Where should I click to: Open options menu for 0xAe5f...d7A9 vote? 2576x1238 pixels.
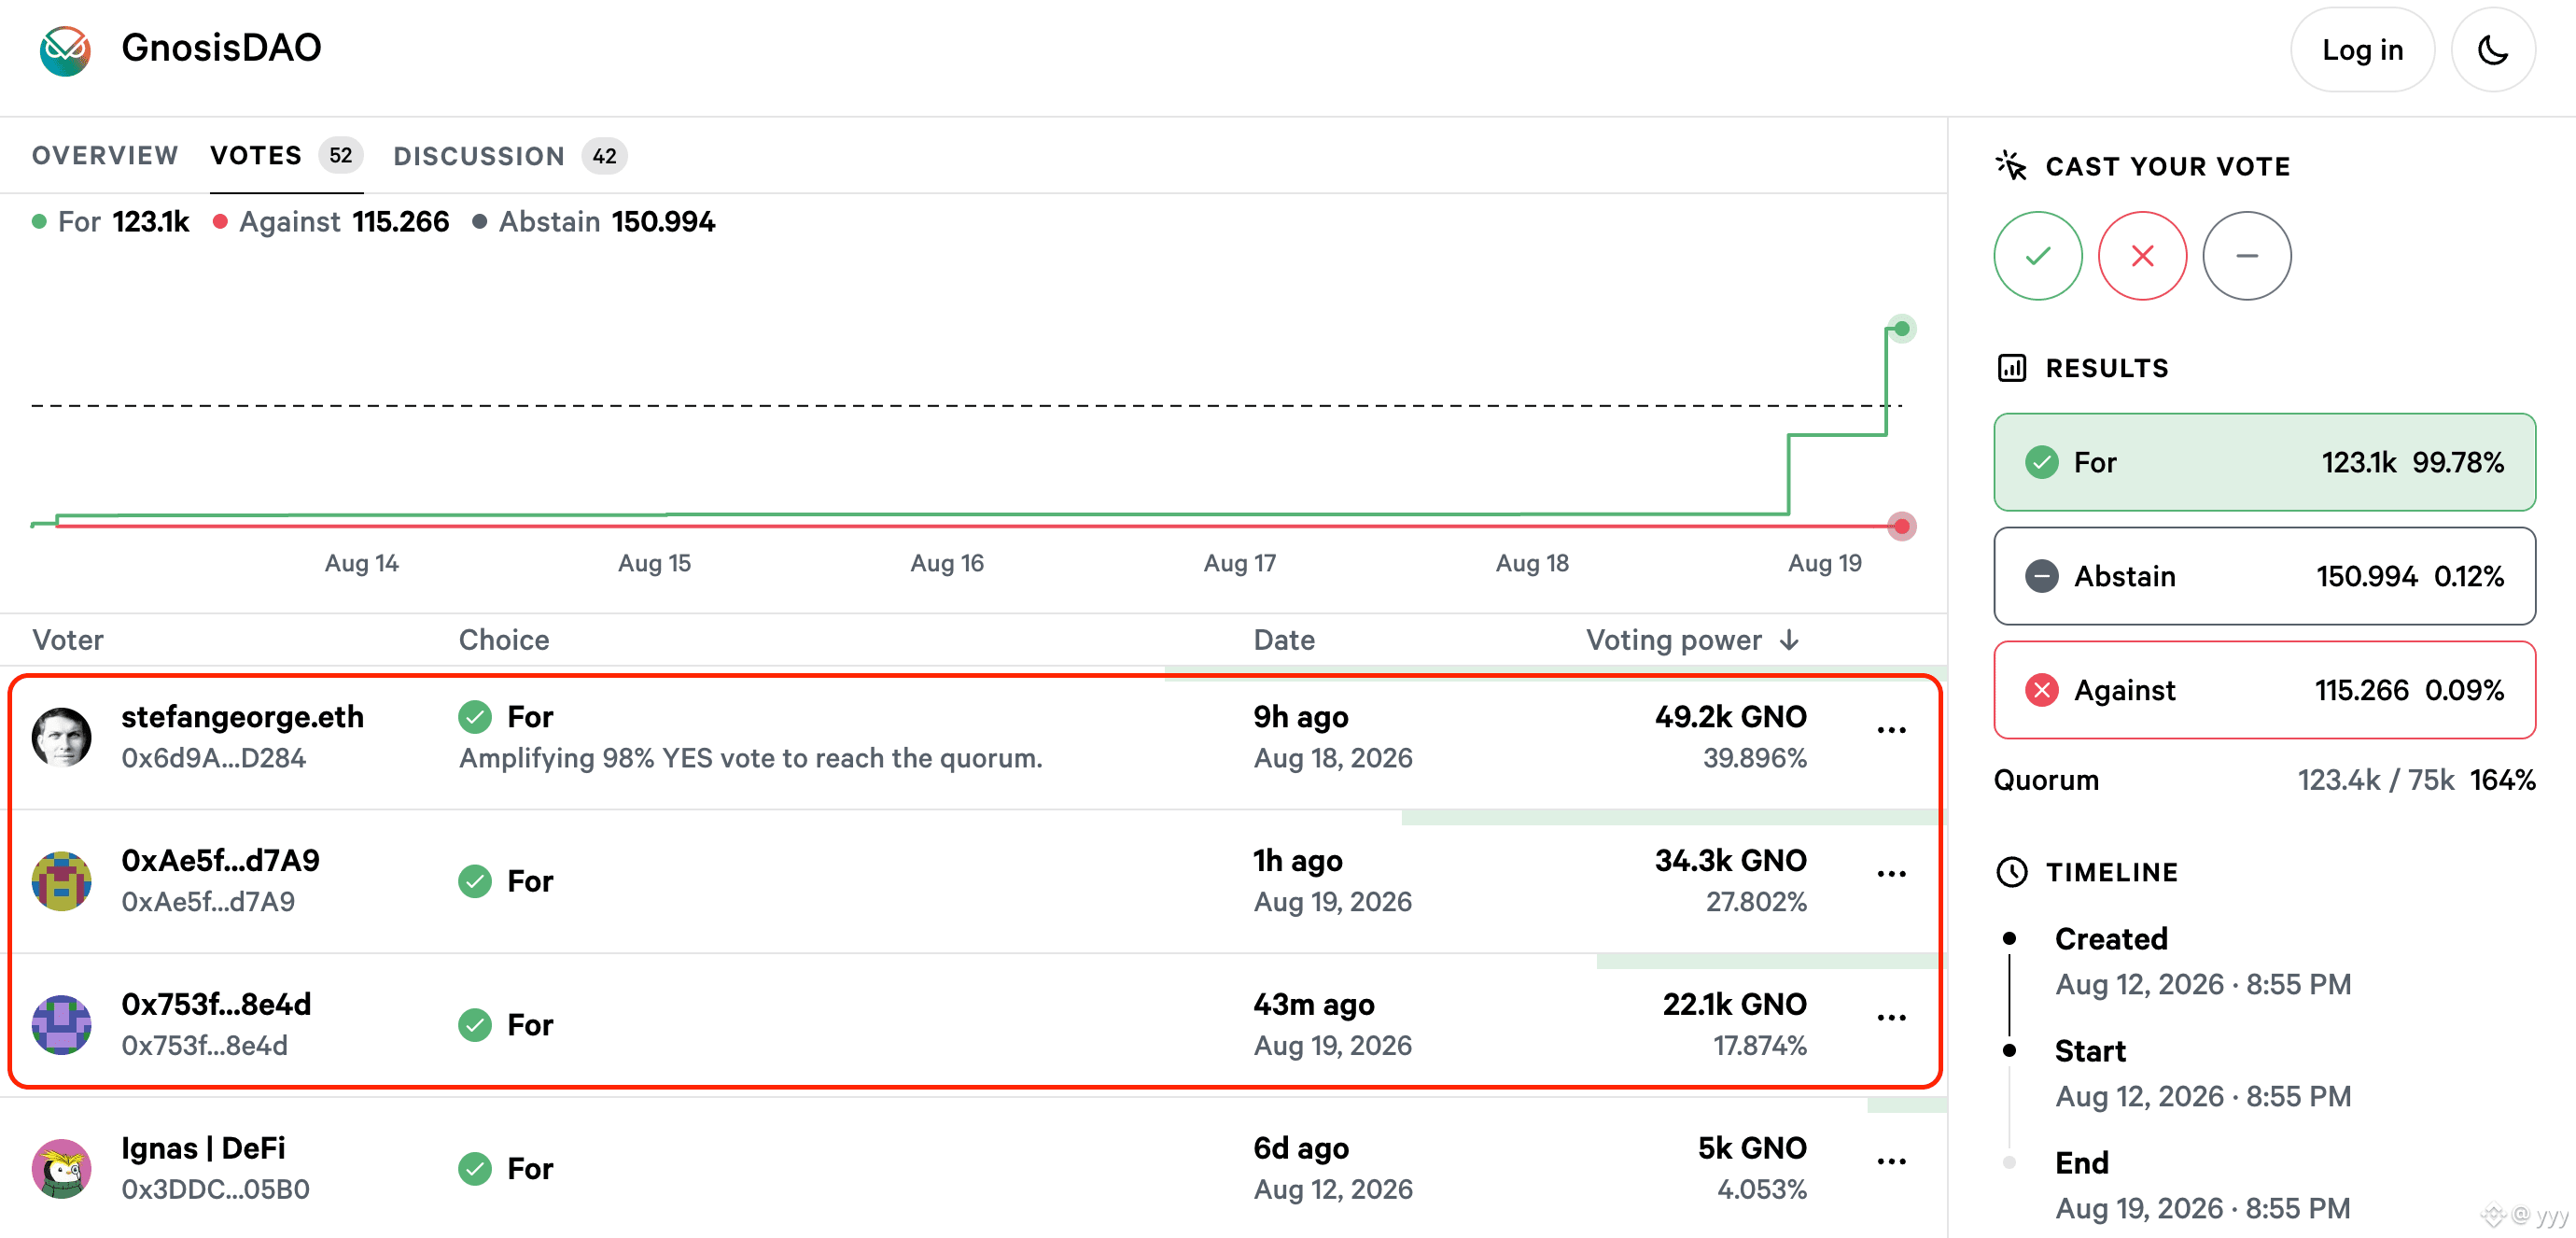[x=1891, y=875]
